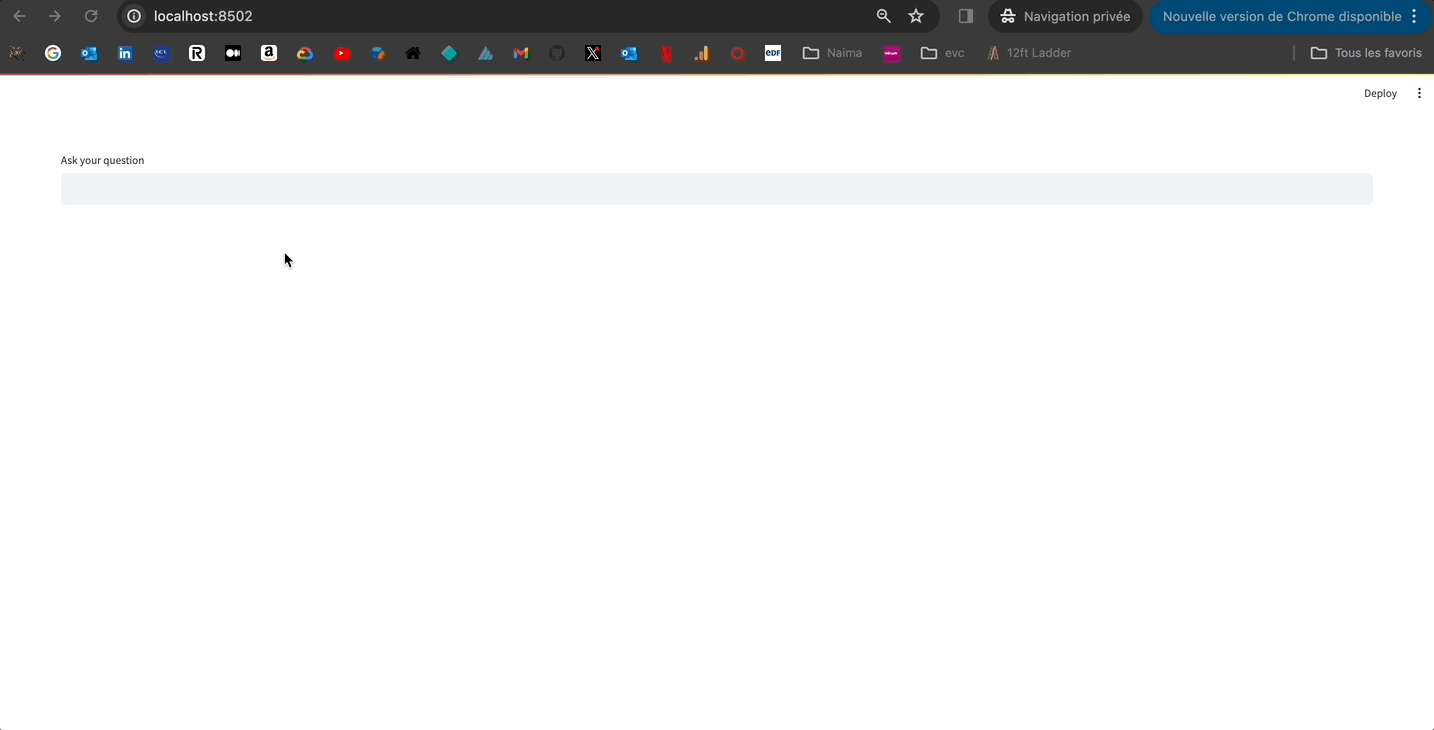This screenshot has width=1434, height=730.
Task: Click the Ask your question text input
Action: (716, 189)
